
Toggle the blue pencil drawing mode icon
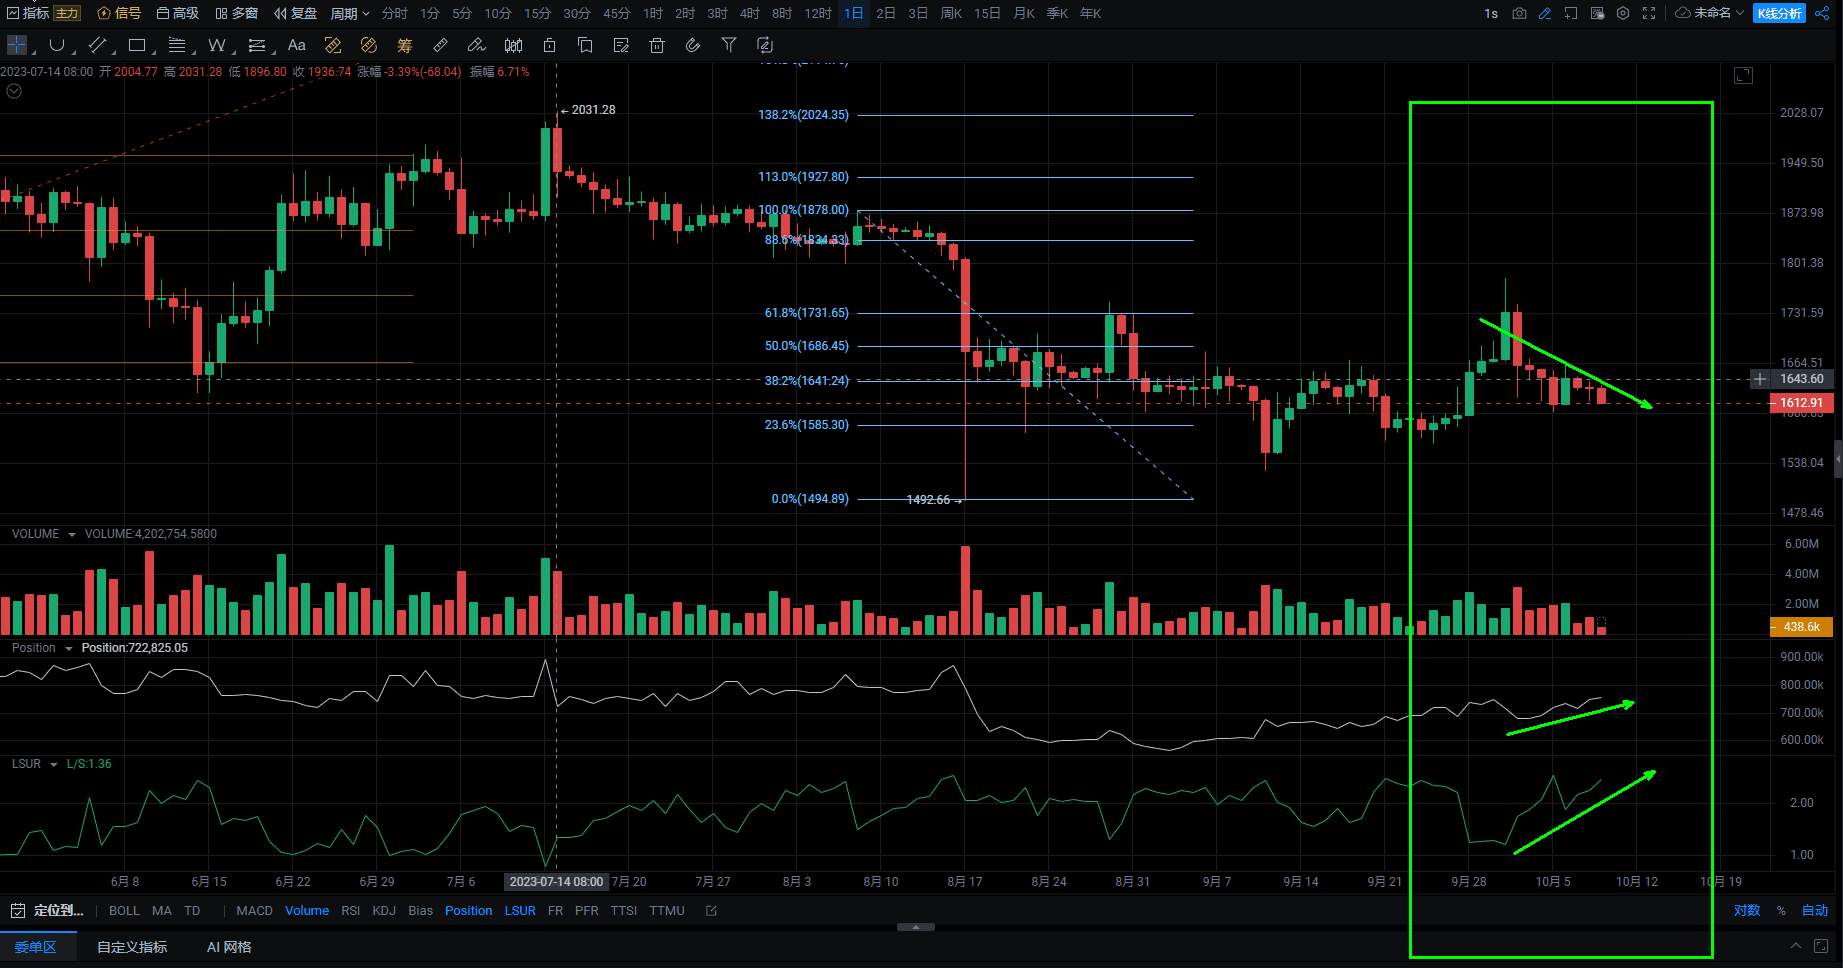1545,13
